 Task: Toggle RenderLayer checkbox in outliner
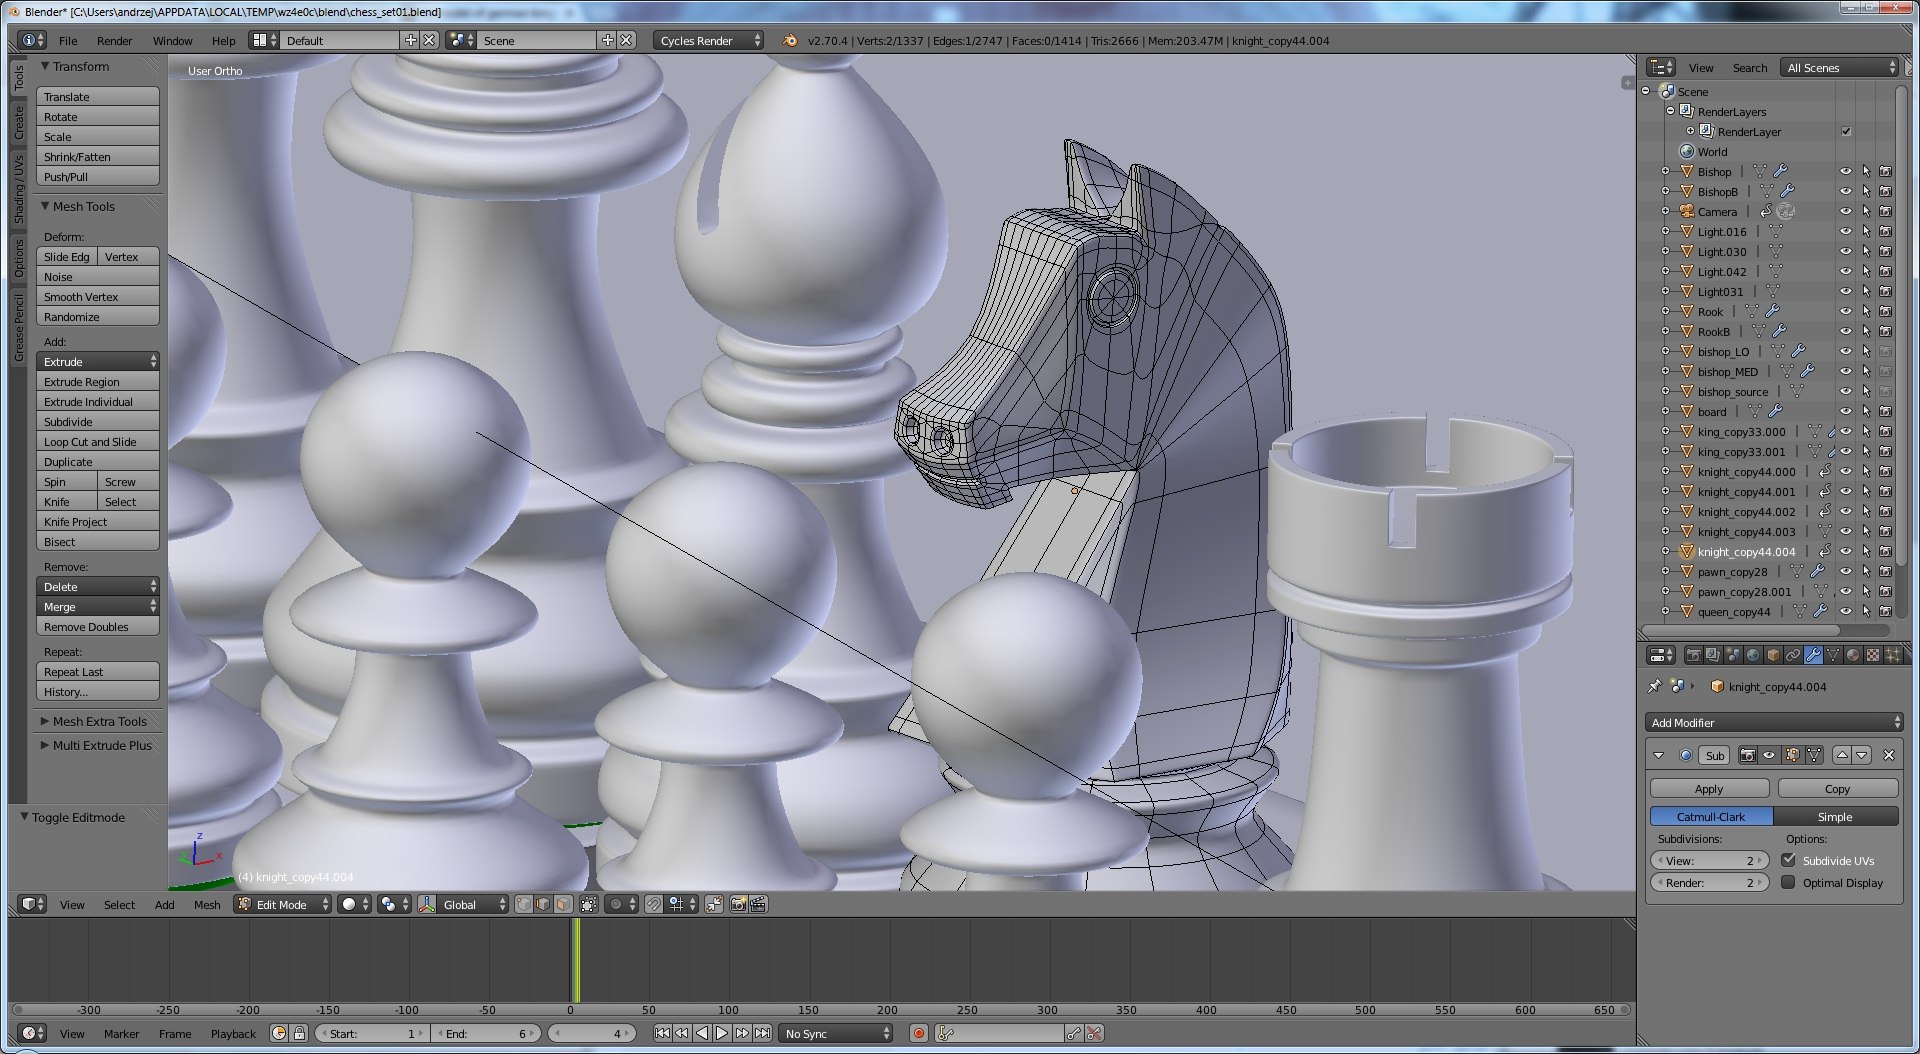(x=1846, y=131)
